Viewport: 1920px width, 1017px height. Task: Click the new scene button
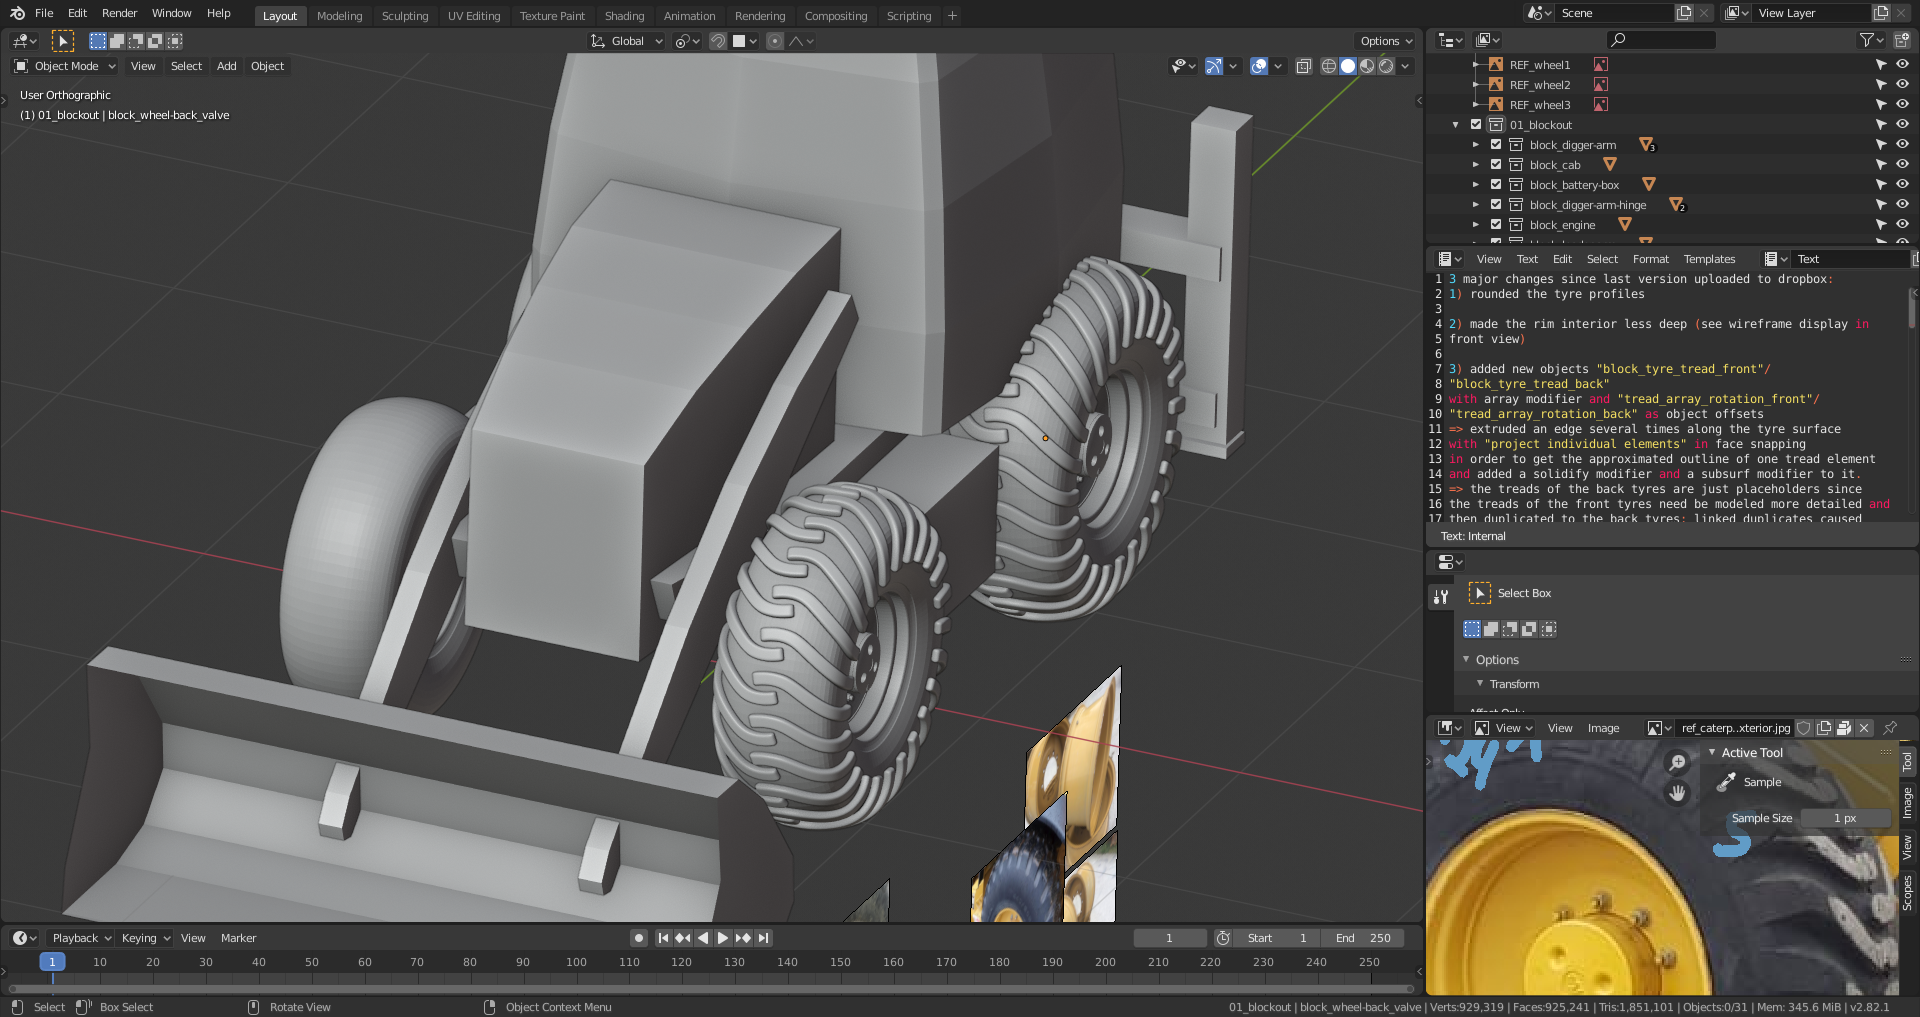(1684, 13)
